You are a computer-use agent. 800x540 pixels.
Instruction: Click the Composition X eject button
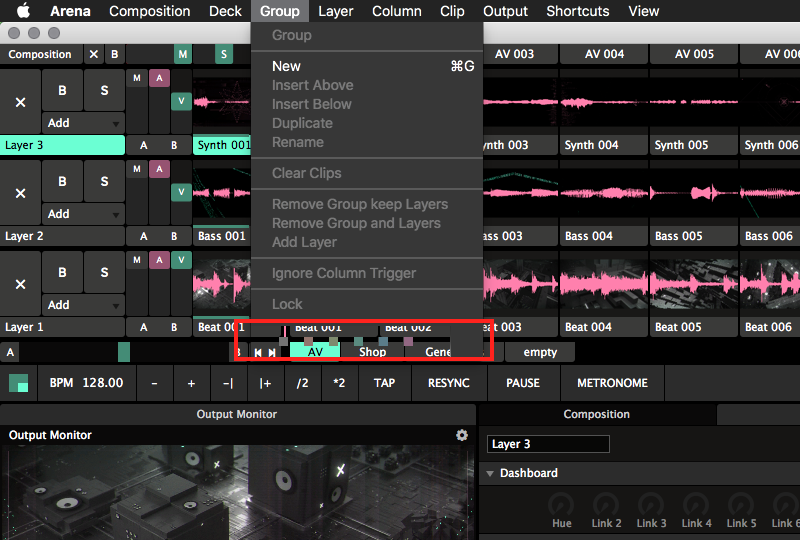coord(94,54)
